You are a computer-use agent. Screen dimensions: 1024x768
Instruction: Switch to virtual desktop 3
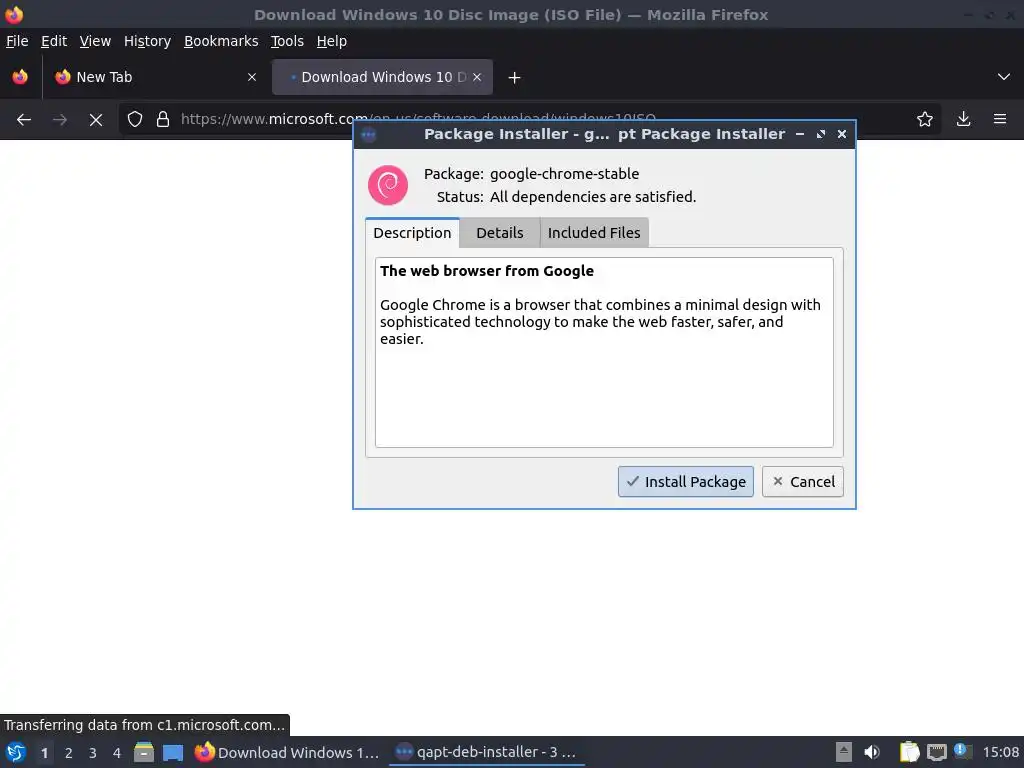click(93, 753)
